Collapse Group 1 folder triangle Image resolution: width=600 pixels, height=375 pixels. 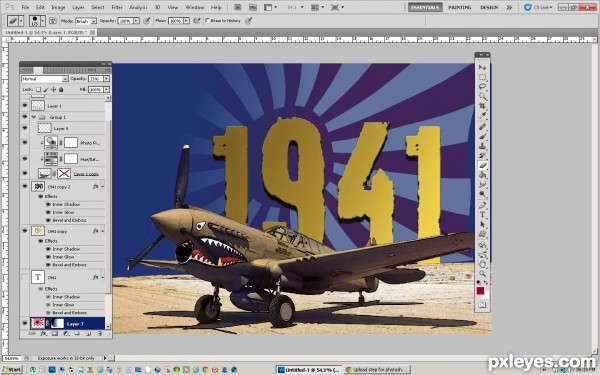34,117
